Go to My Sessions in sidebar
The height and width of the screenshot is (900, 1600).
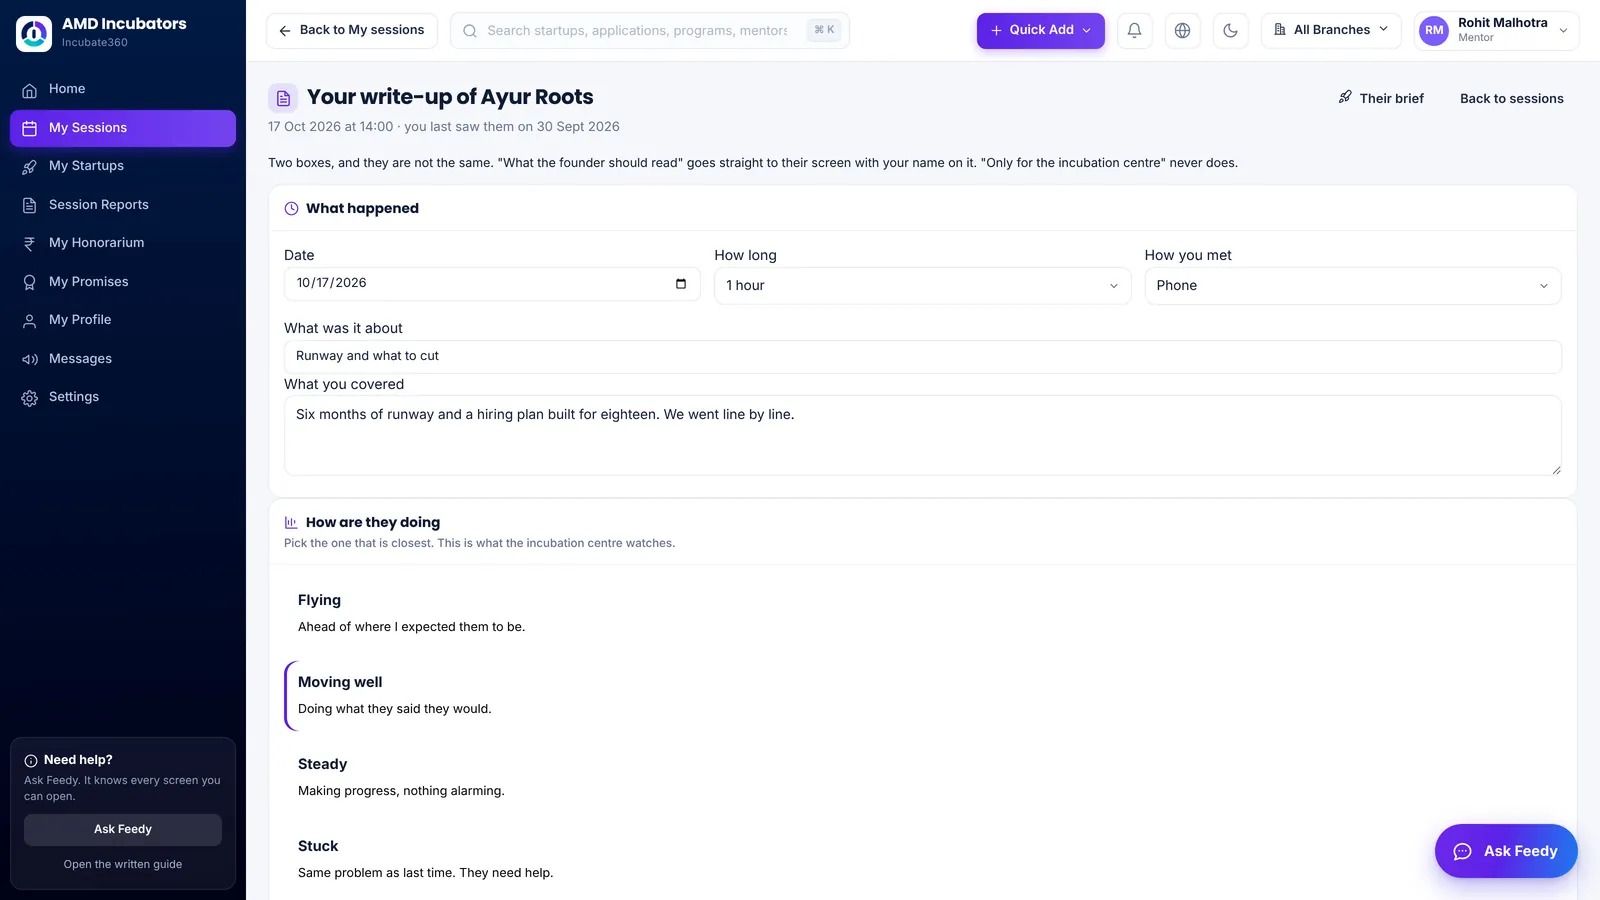coord(123,128)
